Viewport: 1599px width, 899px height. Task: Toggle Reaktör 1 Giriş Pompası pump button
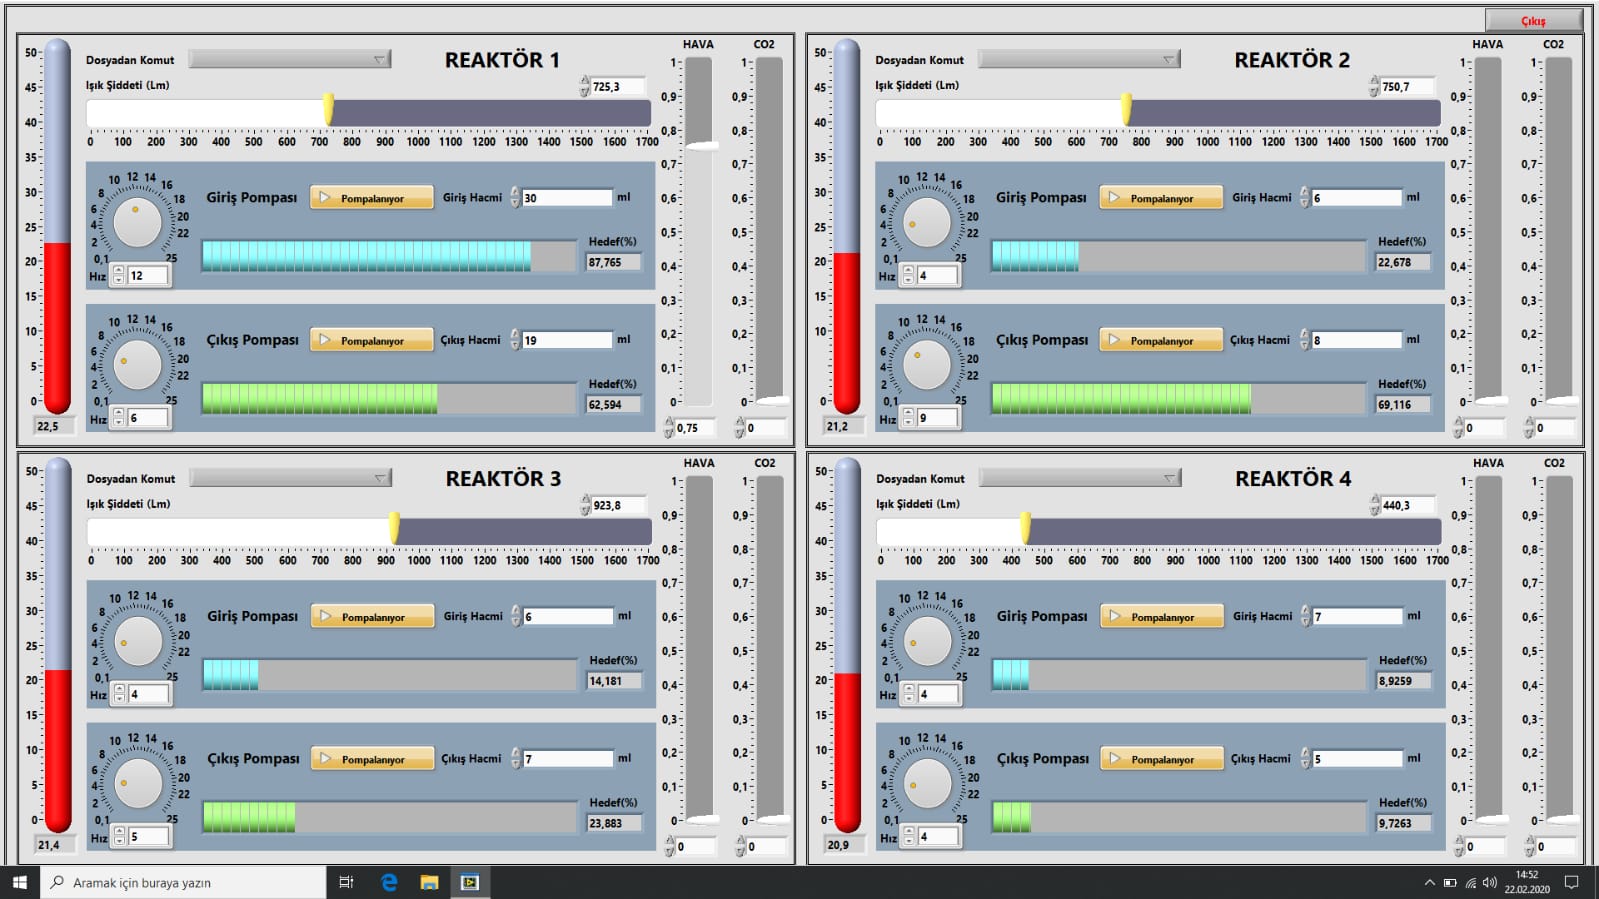click(371, 198)
